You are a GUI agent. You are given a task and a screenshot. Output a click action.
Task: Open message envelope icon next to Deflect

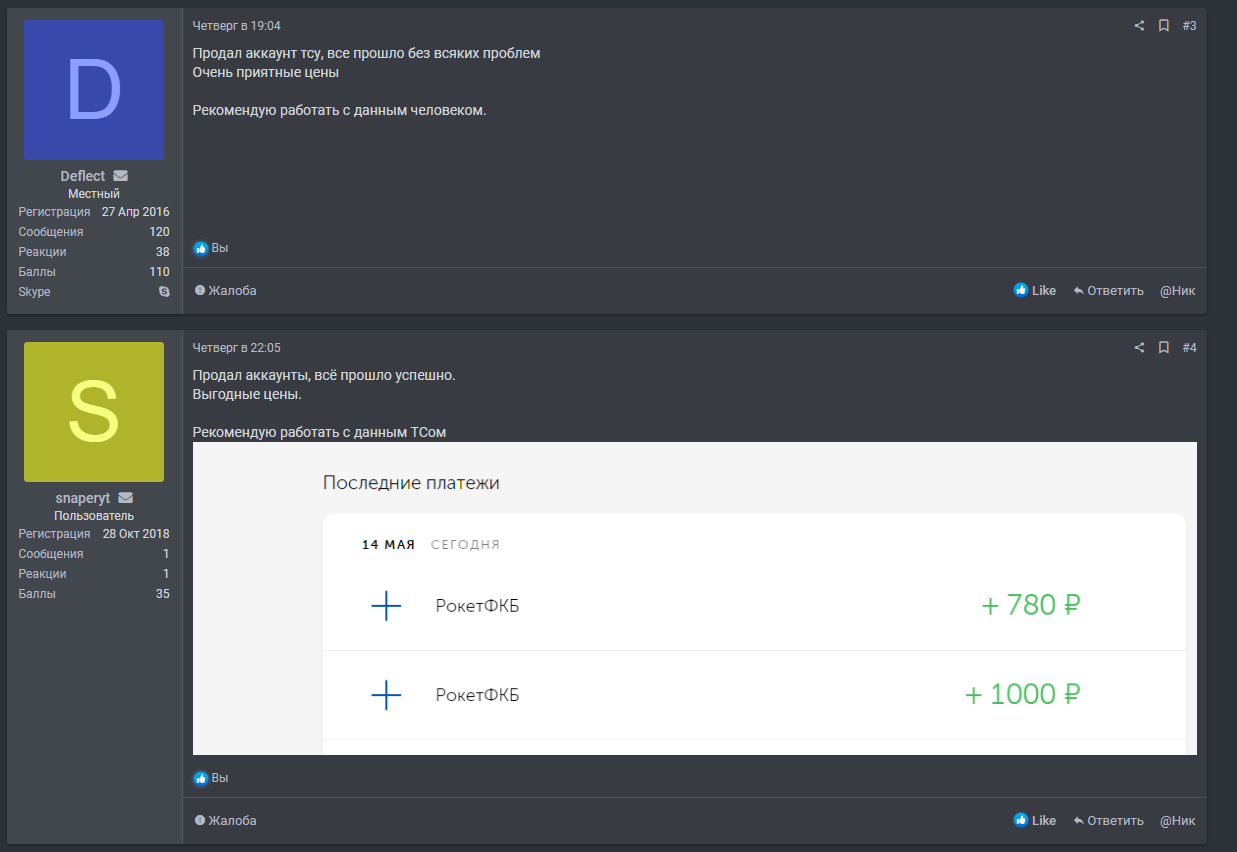121,176
